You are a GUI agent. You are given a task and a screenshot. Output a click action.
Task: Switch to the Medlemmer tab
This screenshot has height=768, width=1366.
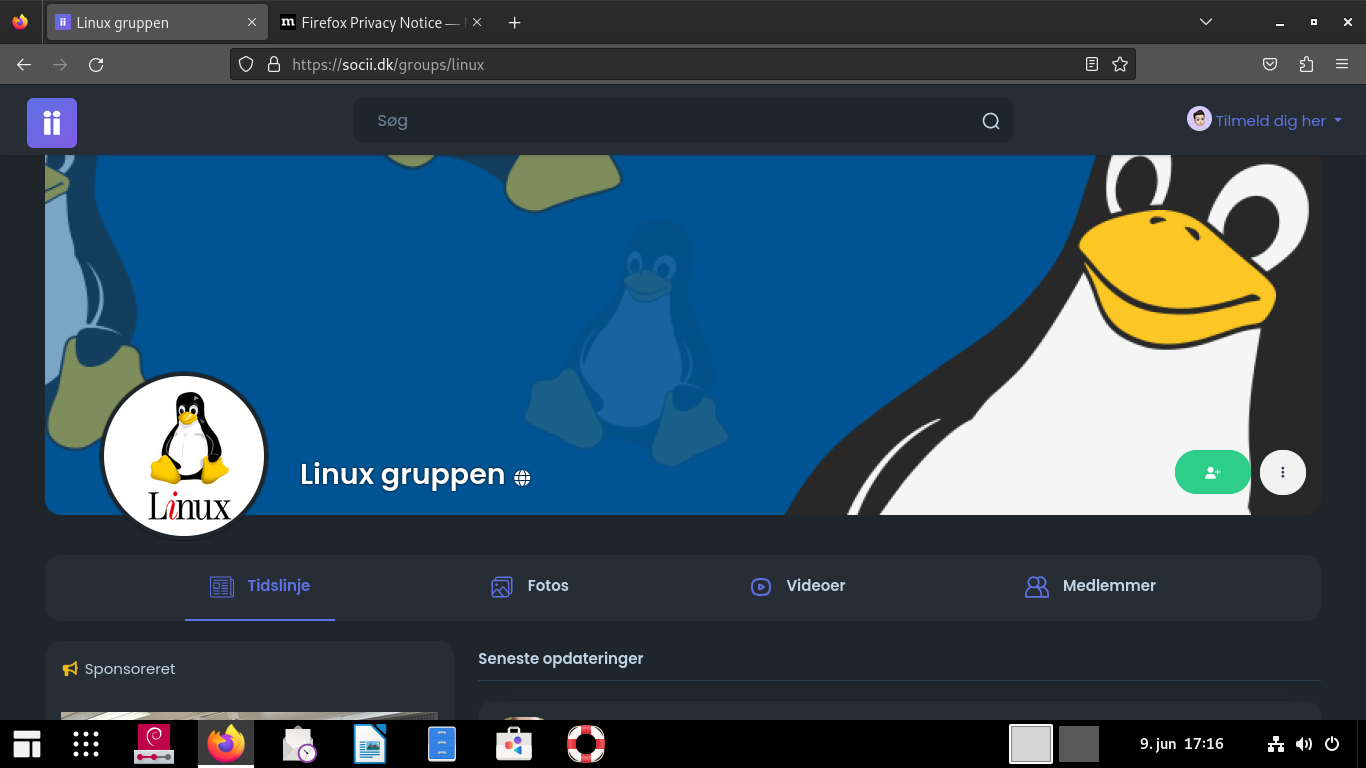(1090, 587)
